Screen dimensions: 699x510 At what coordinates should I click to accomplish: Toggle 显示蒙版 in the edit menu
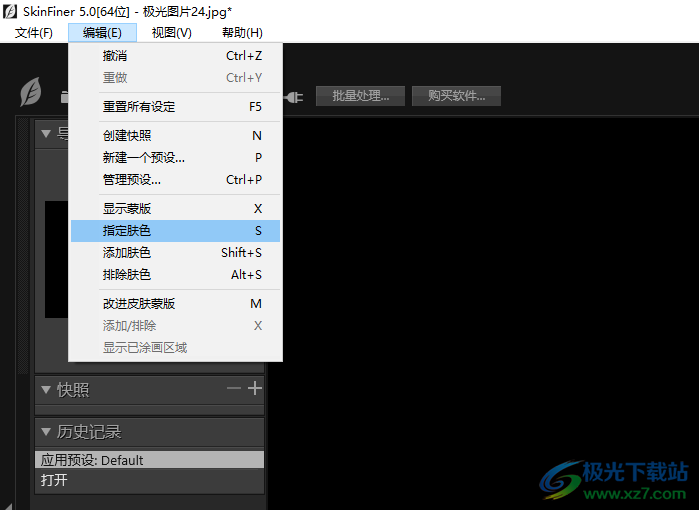(x=175, y=209)
